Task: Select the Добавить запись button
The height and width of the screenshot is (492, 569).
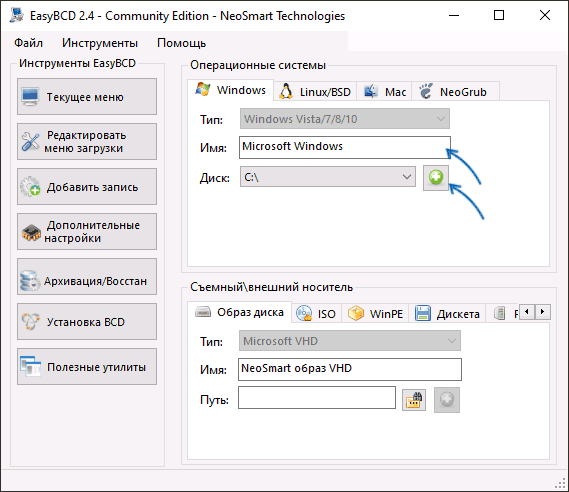Action: (x=87, y=186)
